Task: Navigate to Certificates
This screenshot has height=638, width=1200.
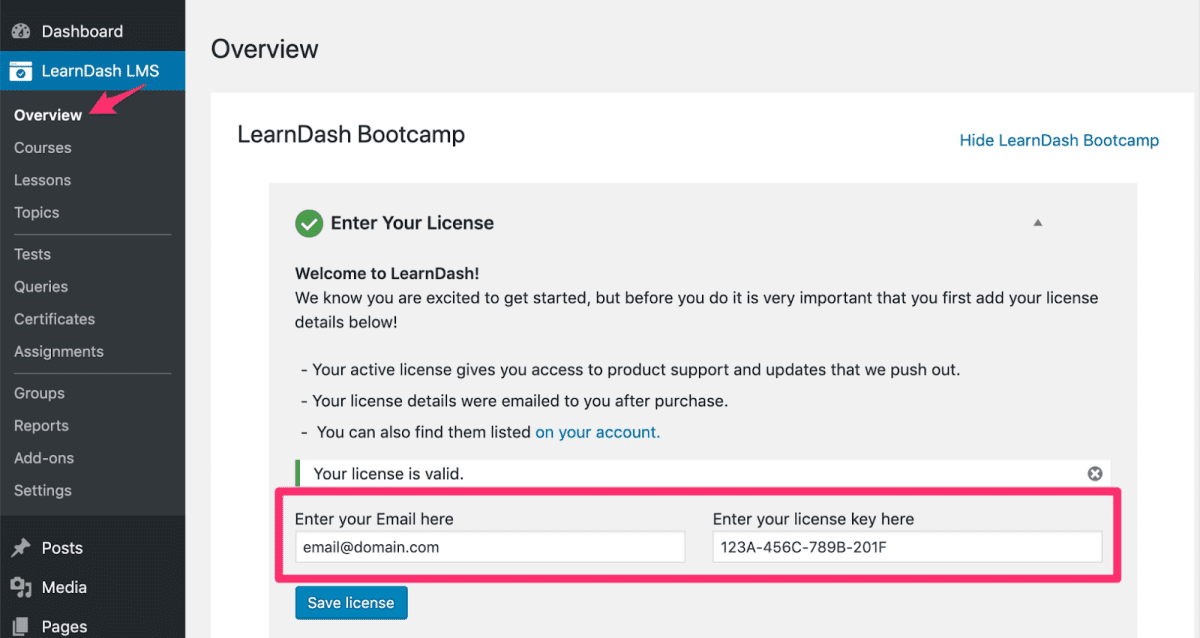Action: [54, 318]
